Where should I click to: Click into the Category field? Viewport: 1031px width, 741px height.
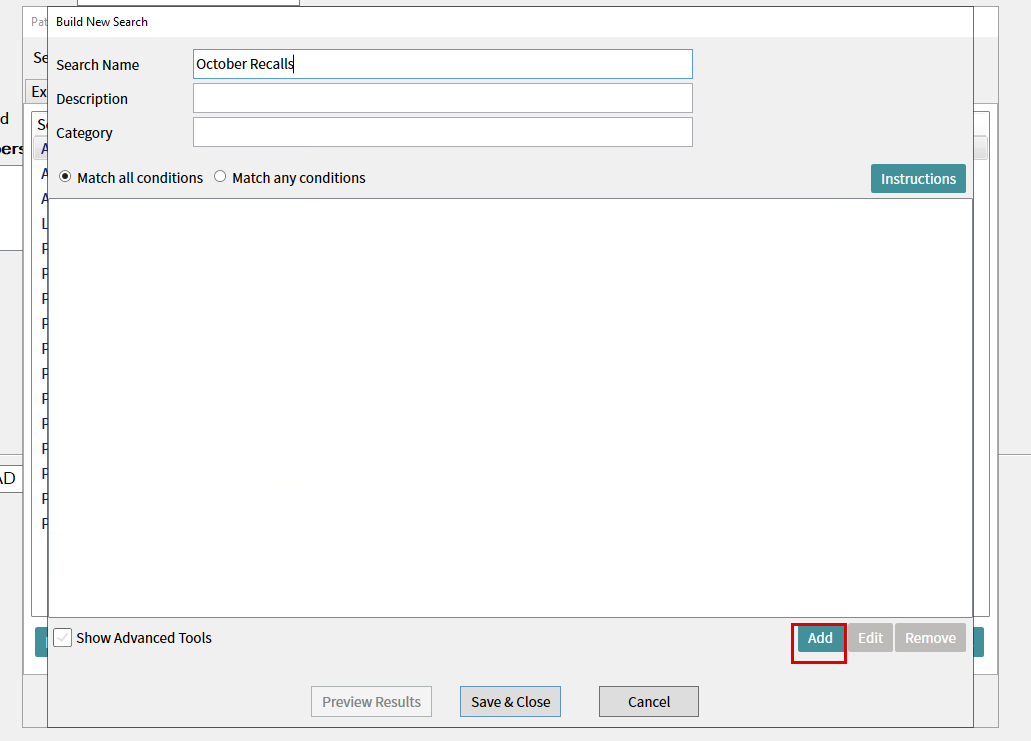443,132
